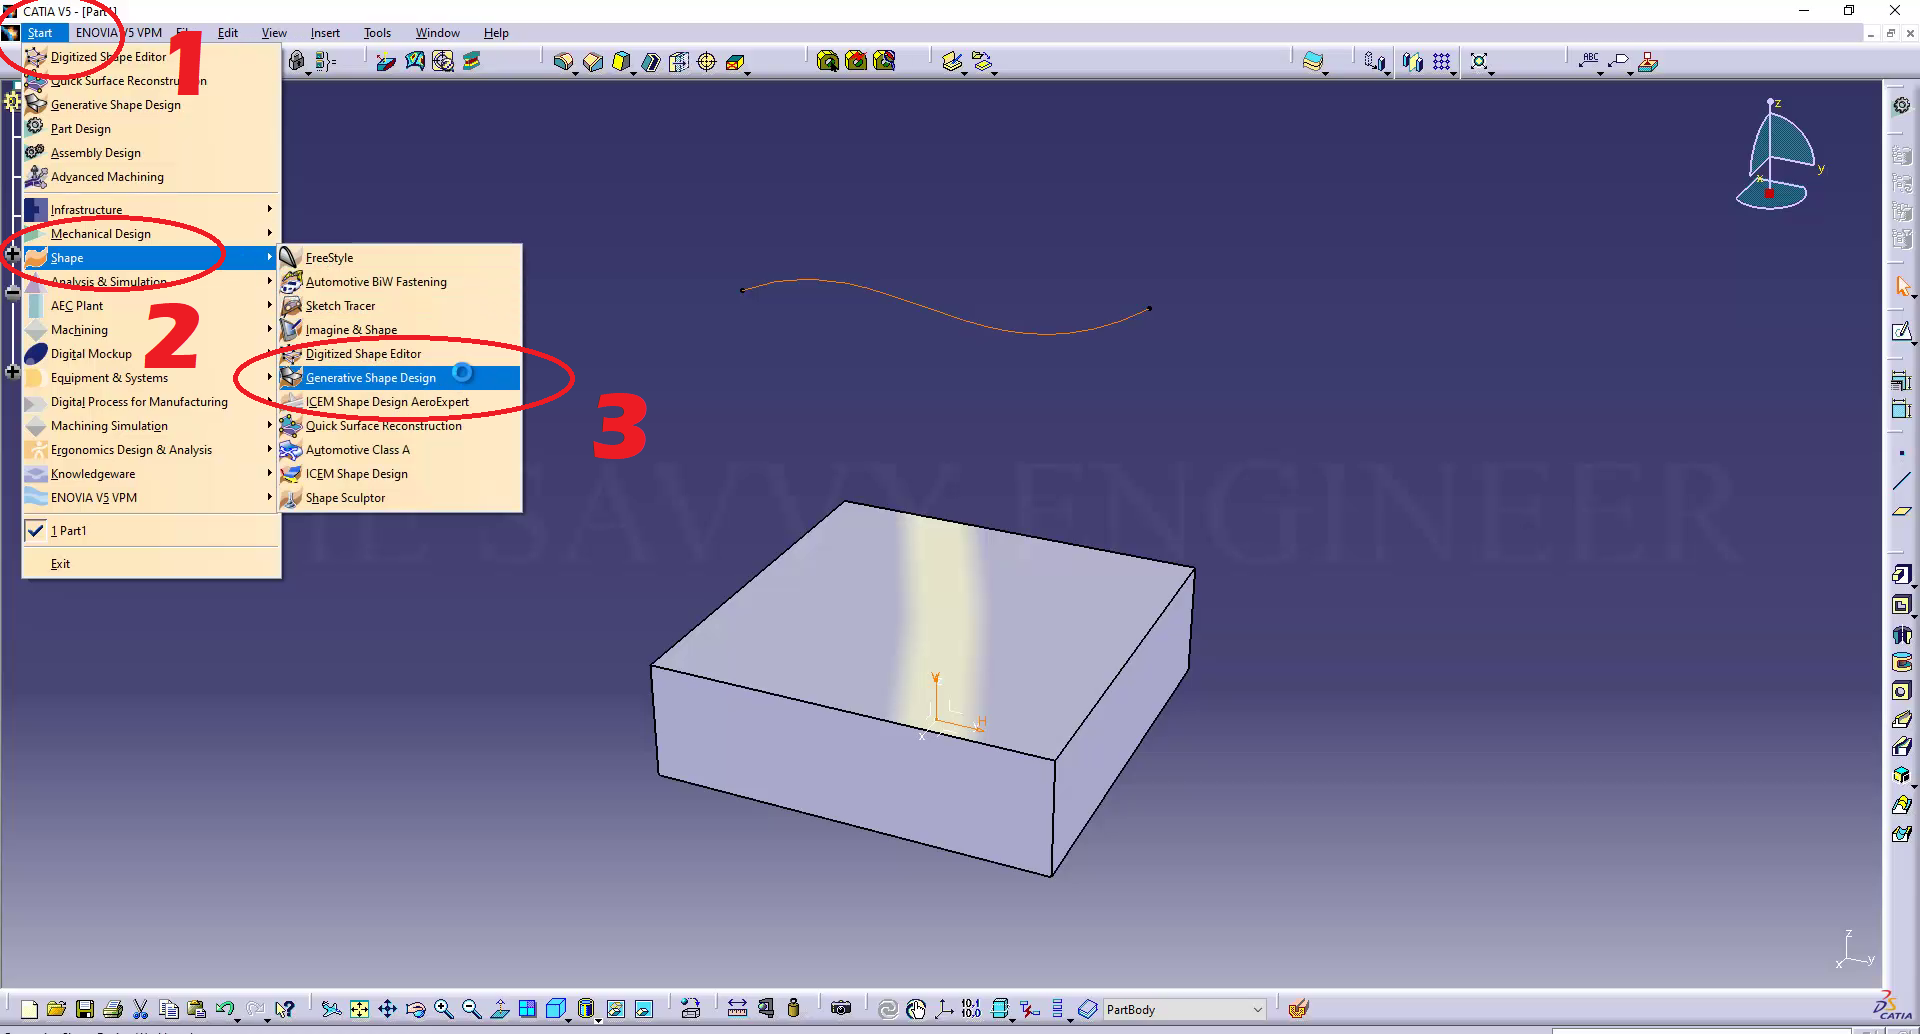Click the Cut scissors icon
The width and height of the screenshot is (1920, 1034).
141,1009
